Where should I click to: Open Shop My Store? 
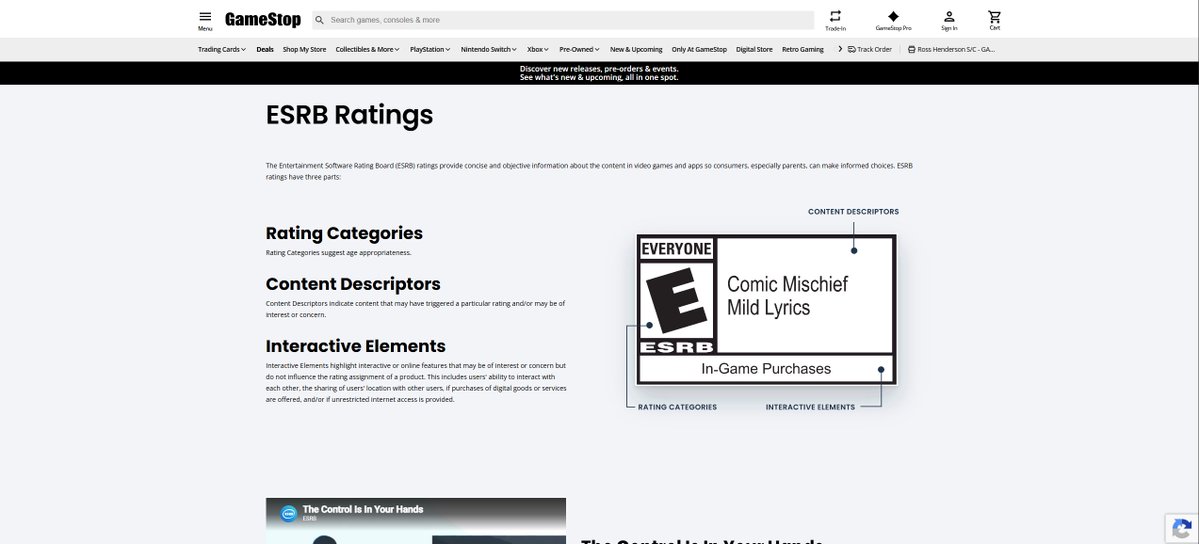[x=304, y=49]
